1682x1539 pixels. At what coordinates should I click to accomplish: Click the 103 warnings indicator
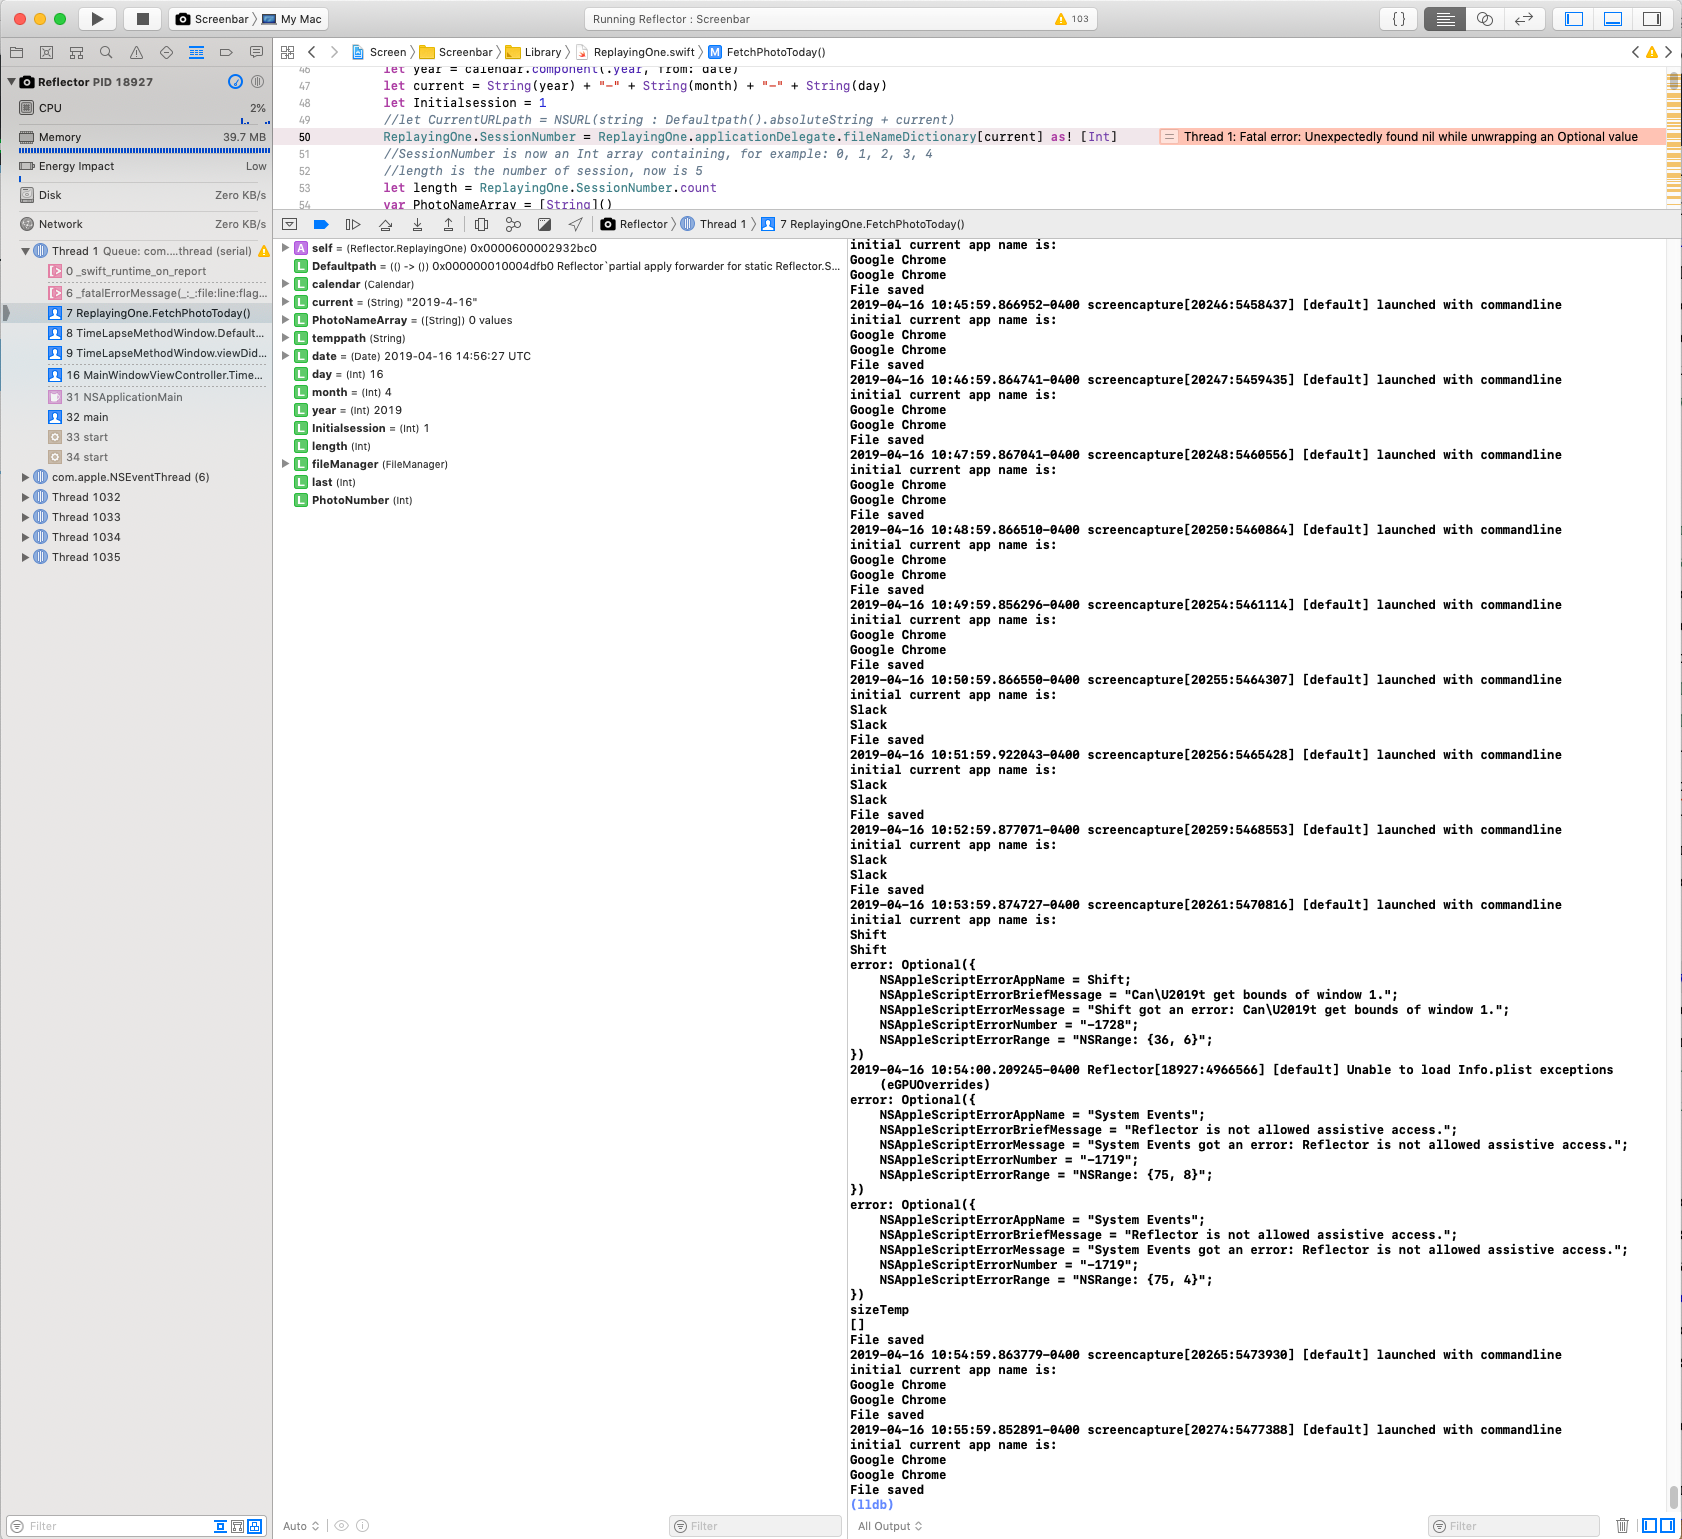[1072, 19]
